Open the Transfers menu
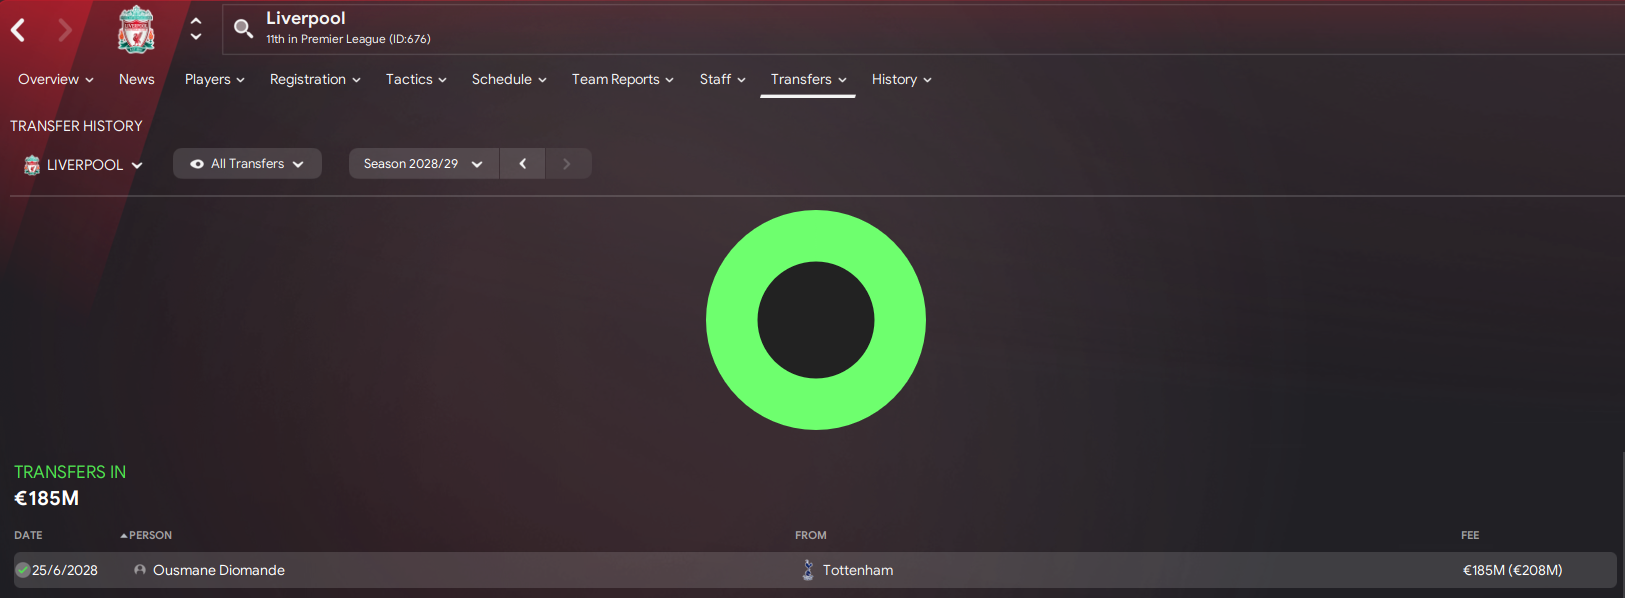The width and height of the screenshot is (1625, 598). point(808,79)
